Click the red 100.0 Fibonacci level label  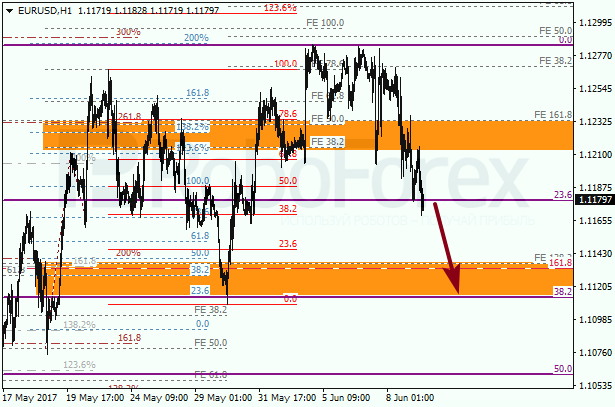coord(285,63)
